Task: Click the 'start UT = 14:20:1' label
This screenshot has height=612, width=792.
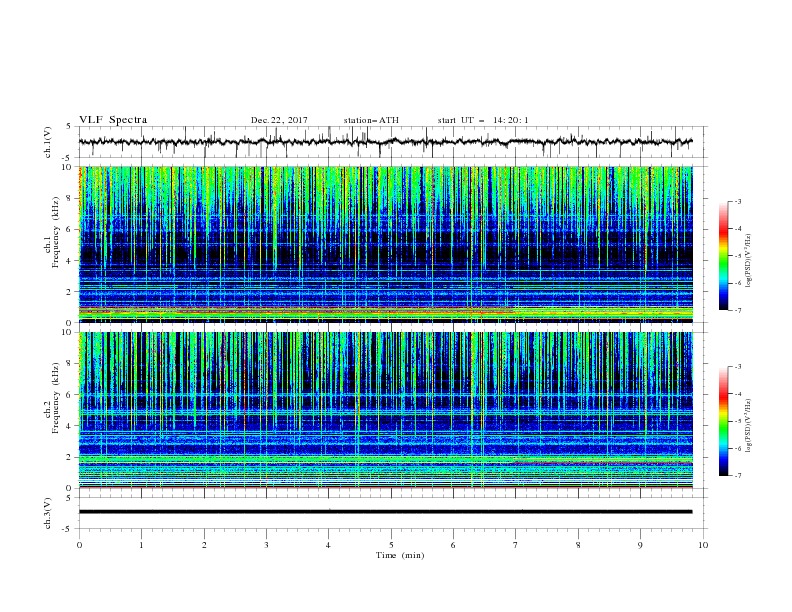Action: tap(483, 120)
